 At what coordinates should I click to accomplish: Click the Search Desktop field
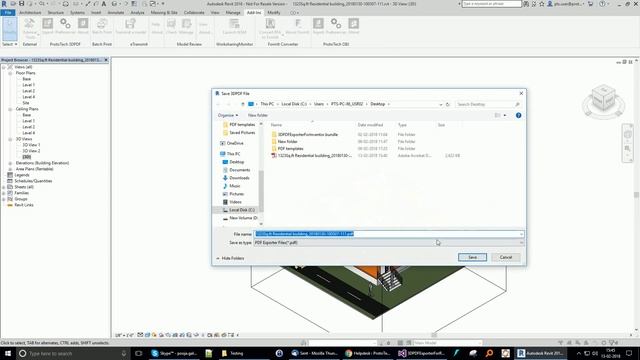click(x=488, y=104)
